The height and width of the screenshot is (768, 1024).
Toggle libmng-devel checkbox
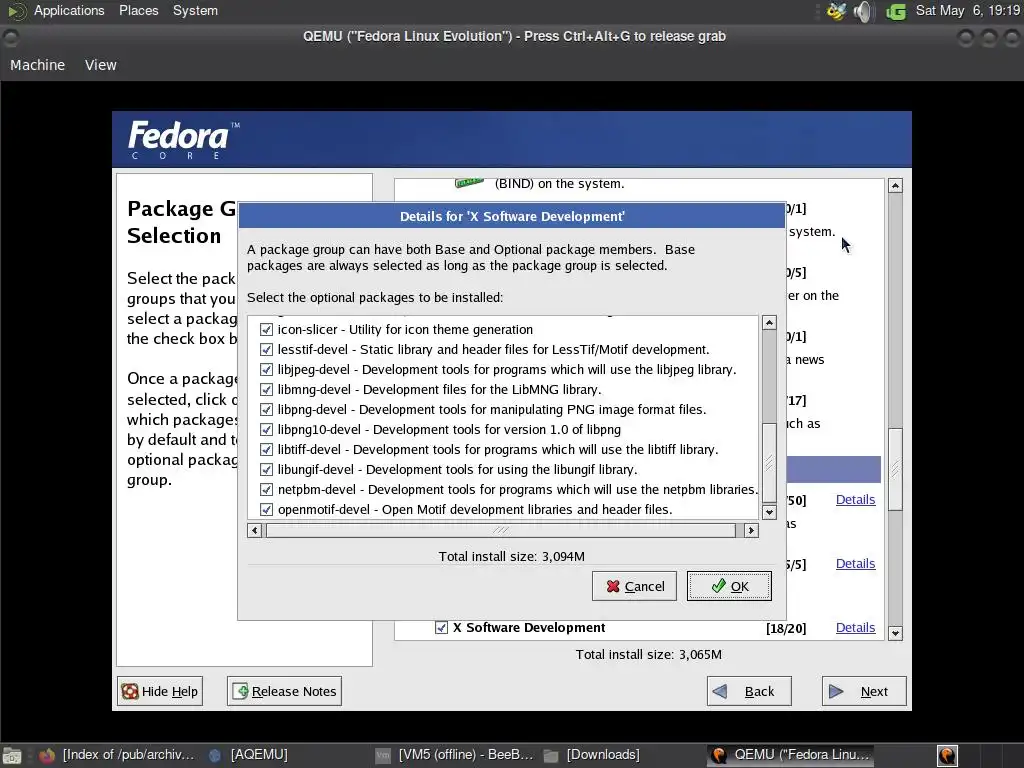[x=266, y=389]
